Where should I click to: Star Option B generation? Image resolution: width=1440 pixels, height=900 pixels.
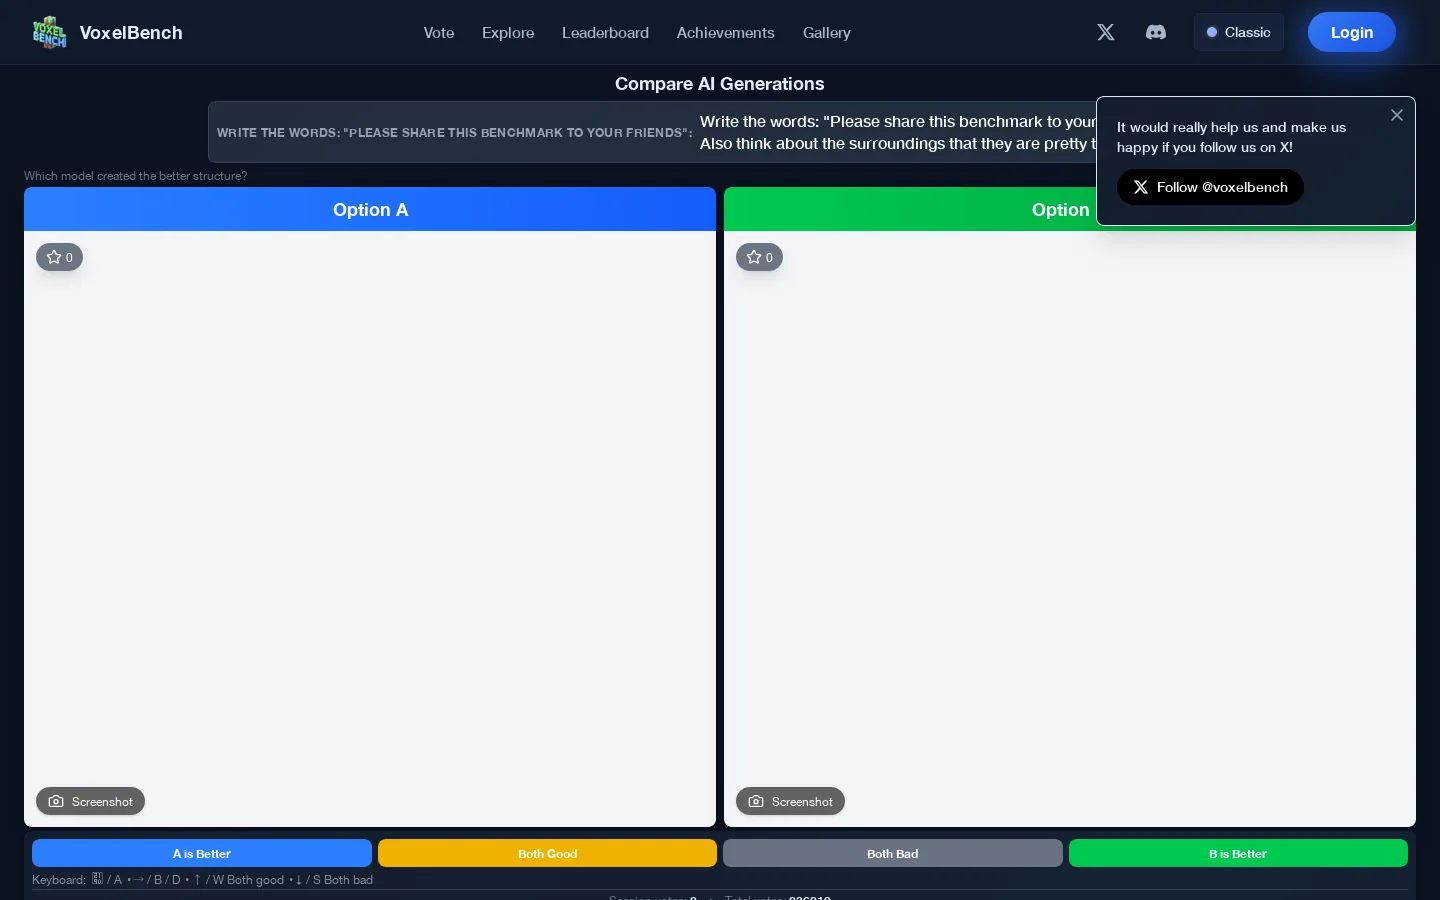[760, 257]
